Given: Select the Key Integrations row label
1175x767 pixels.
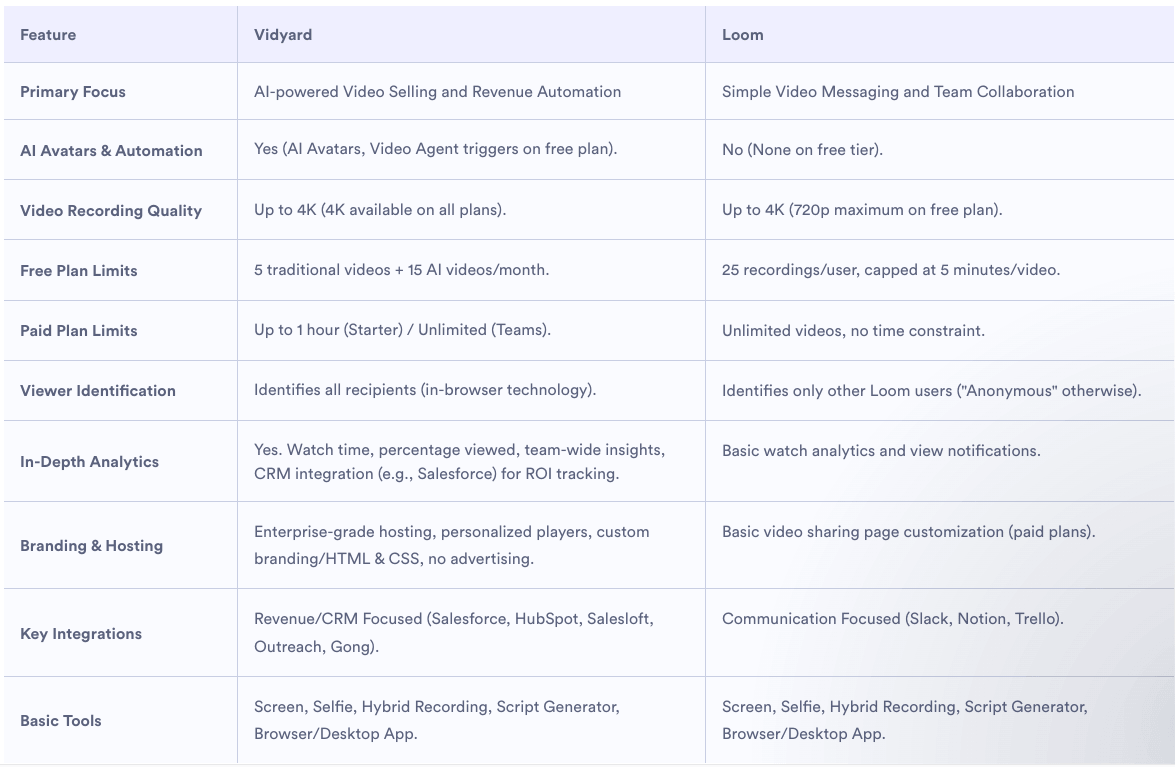Looking at the screenshot, I should [81, 634].
